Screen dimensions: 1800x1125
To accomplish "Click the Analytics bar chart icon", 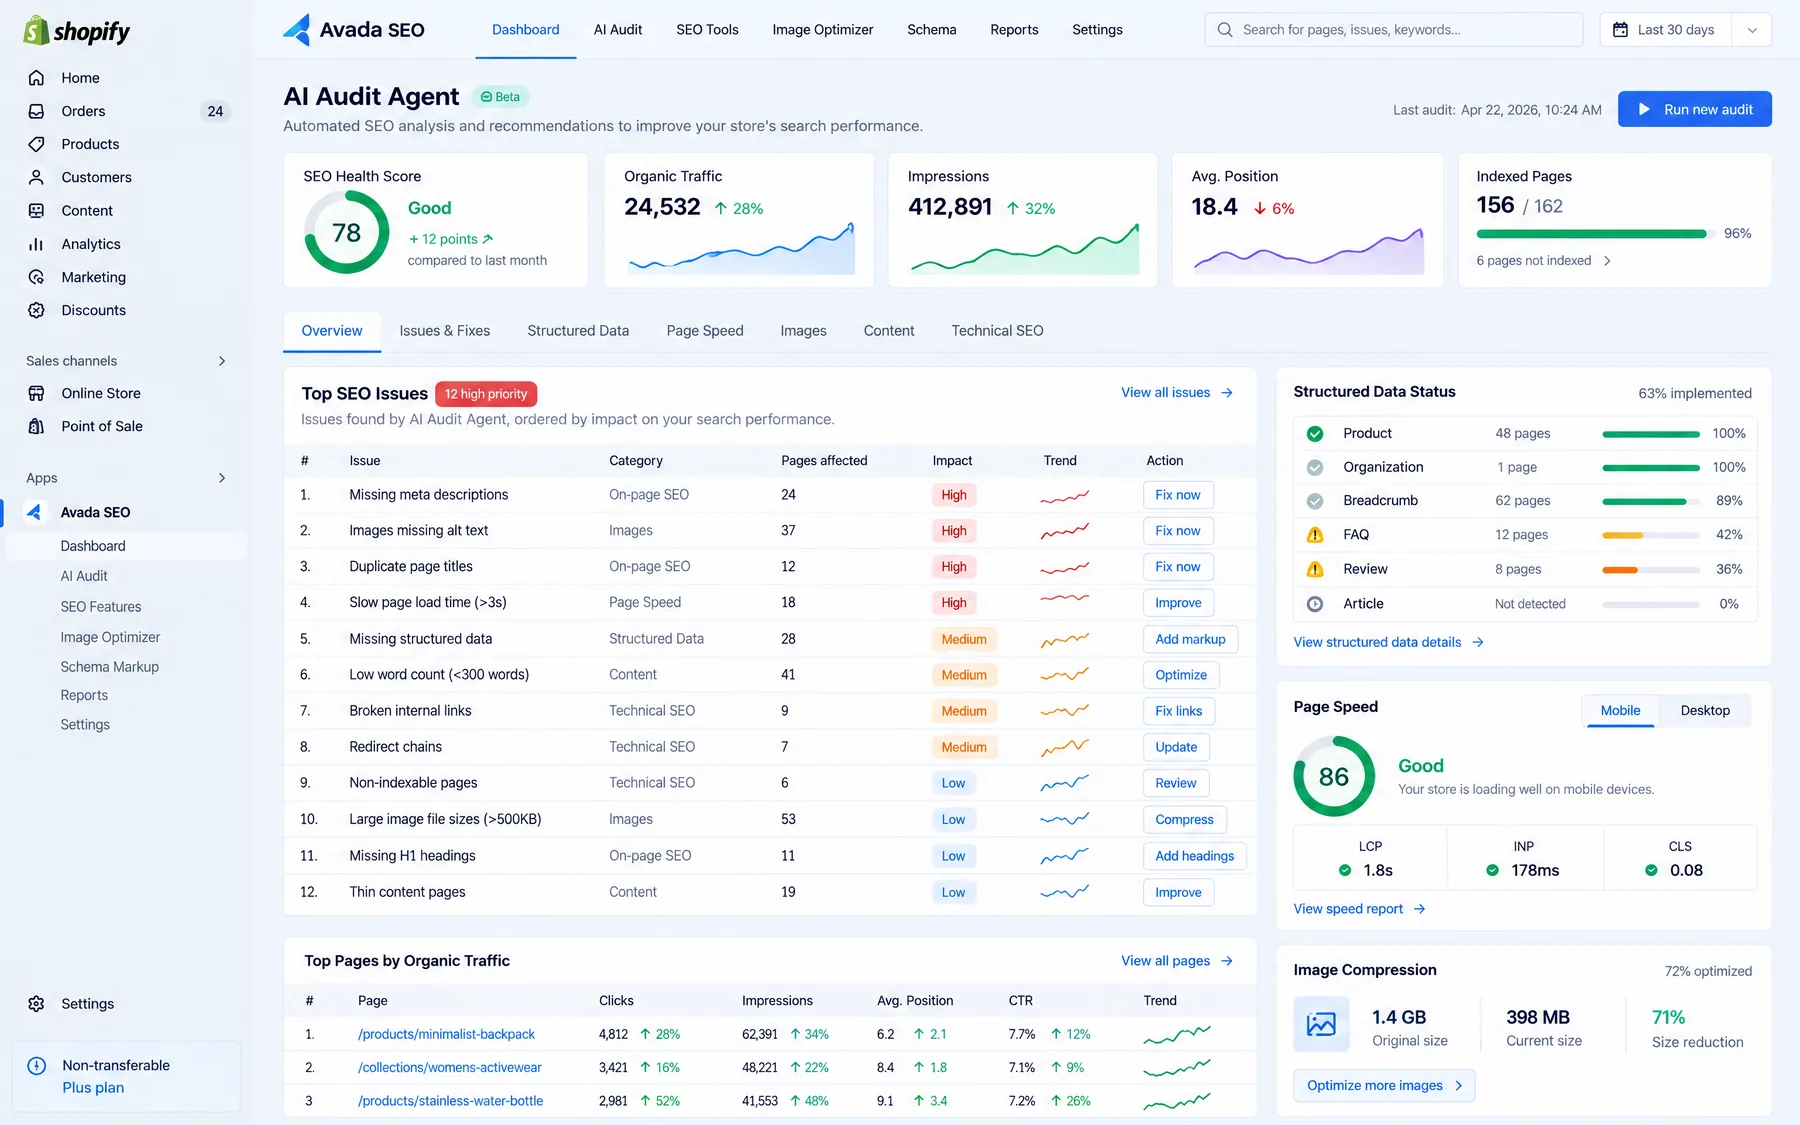I will 36,244.
